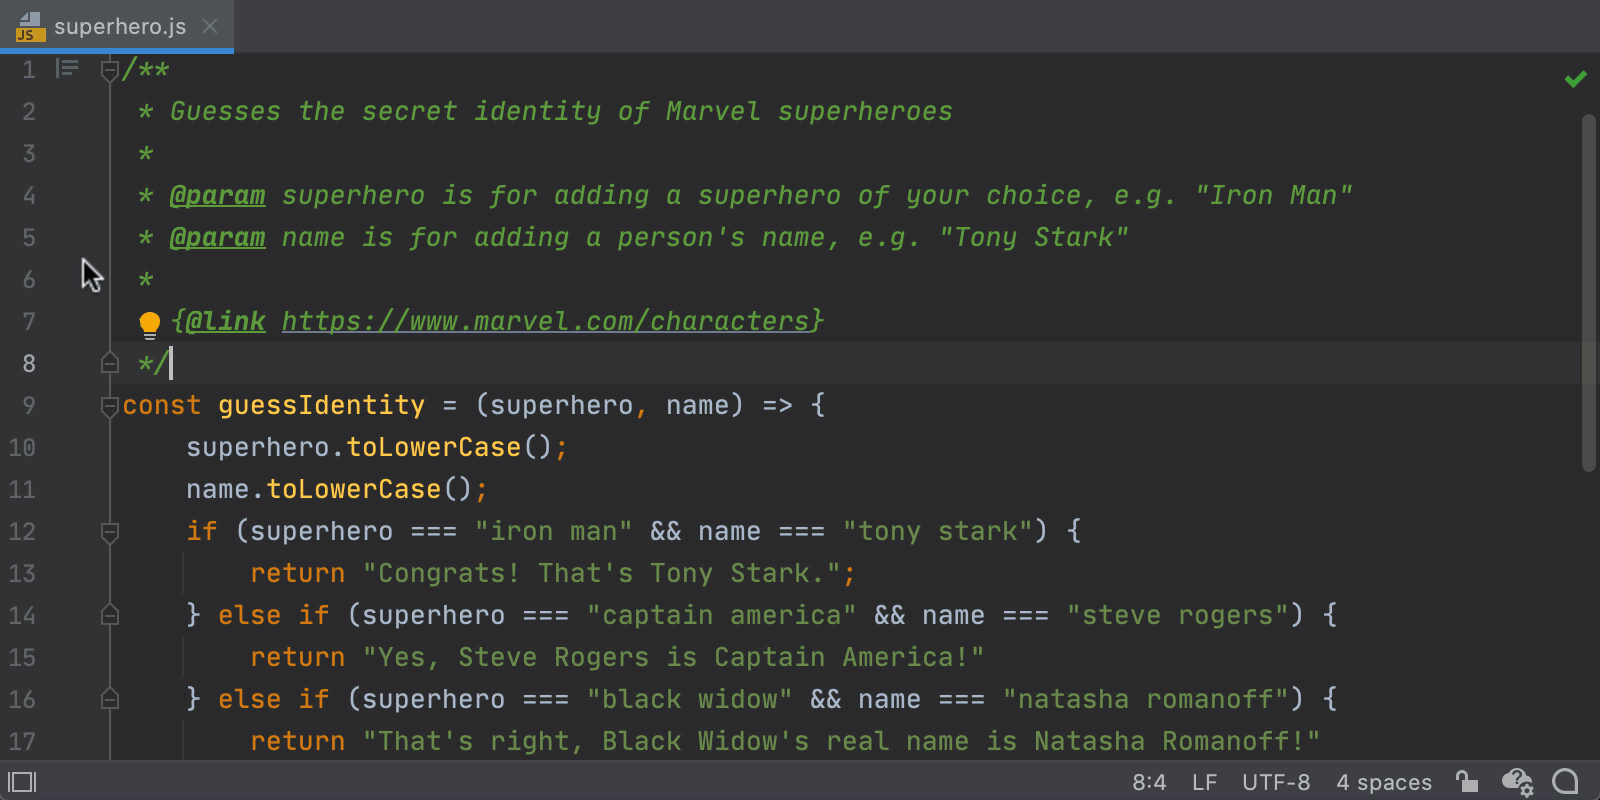Open the marvel.com characters link
Image resolution: width=1600 pixels, height=800 pixels.
[x=546, y=321]
